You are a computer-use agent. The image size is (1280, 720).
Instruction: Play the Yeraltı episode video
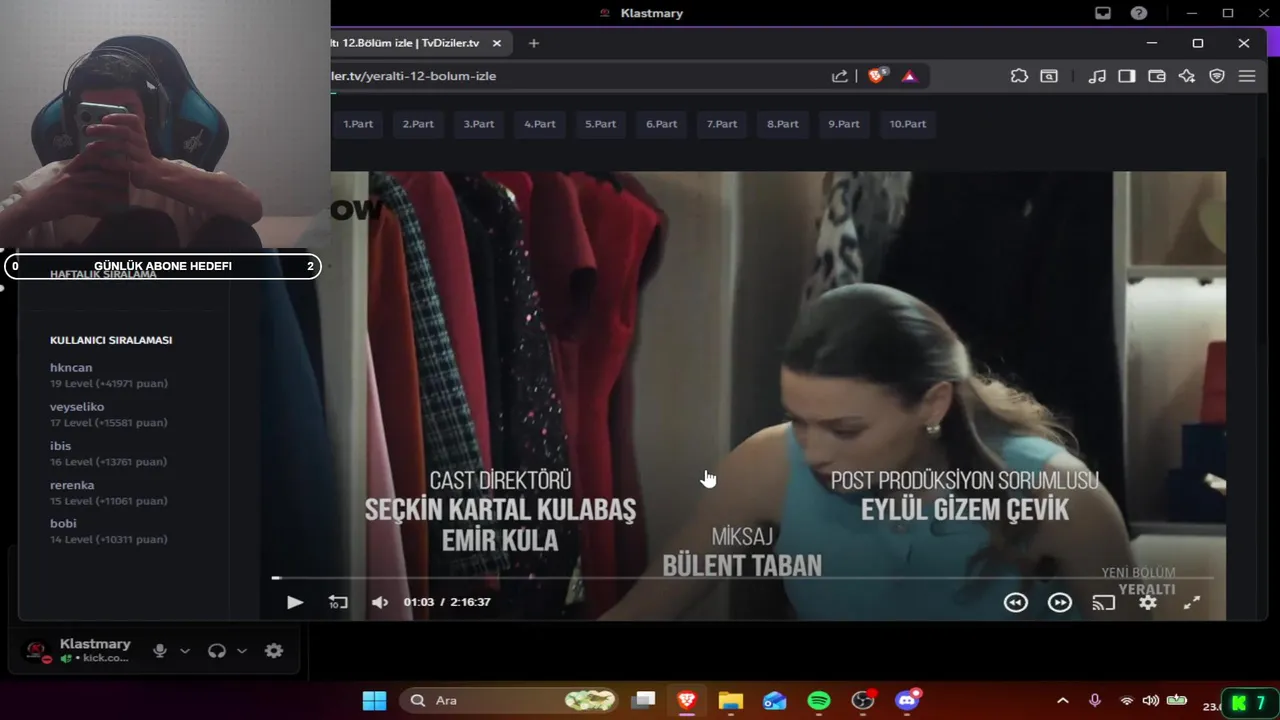294,602
